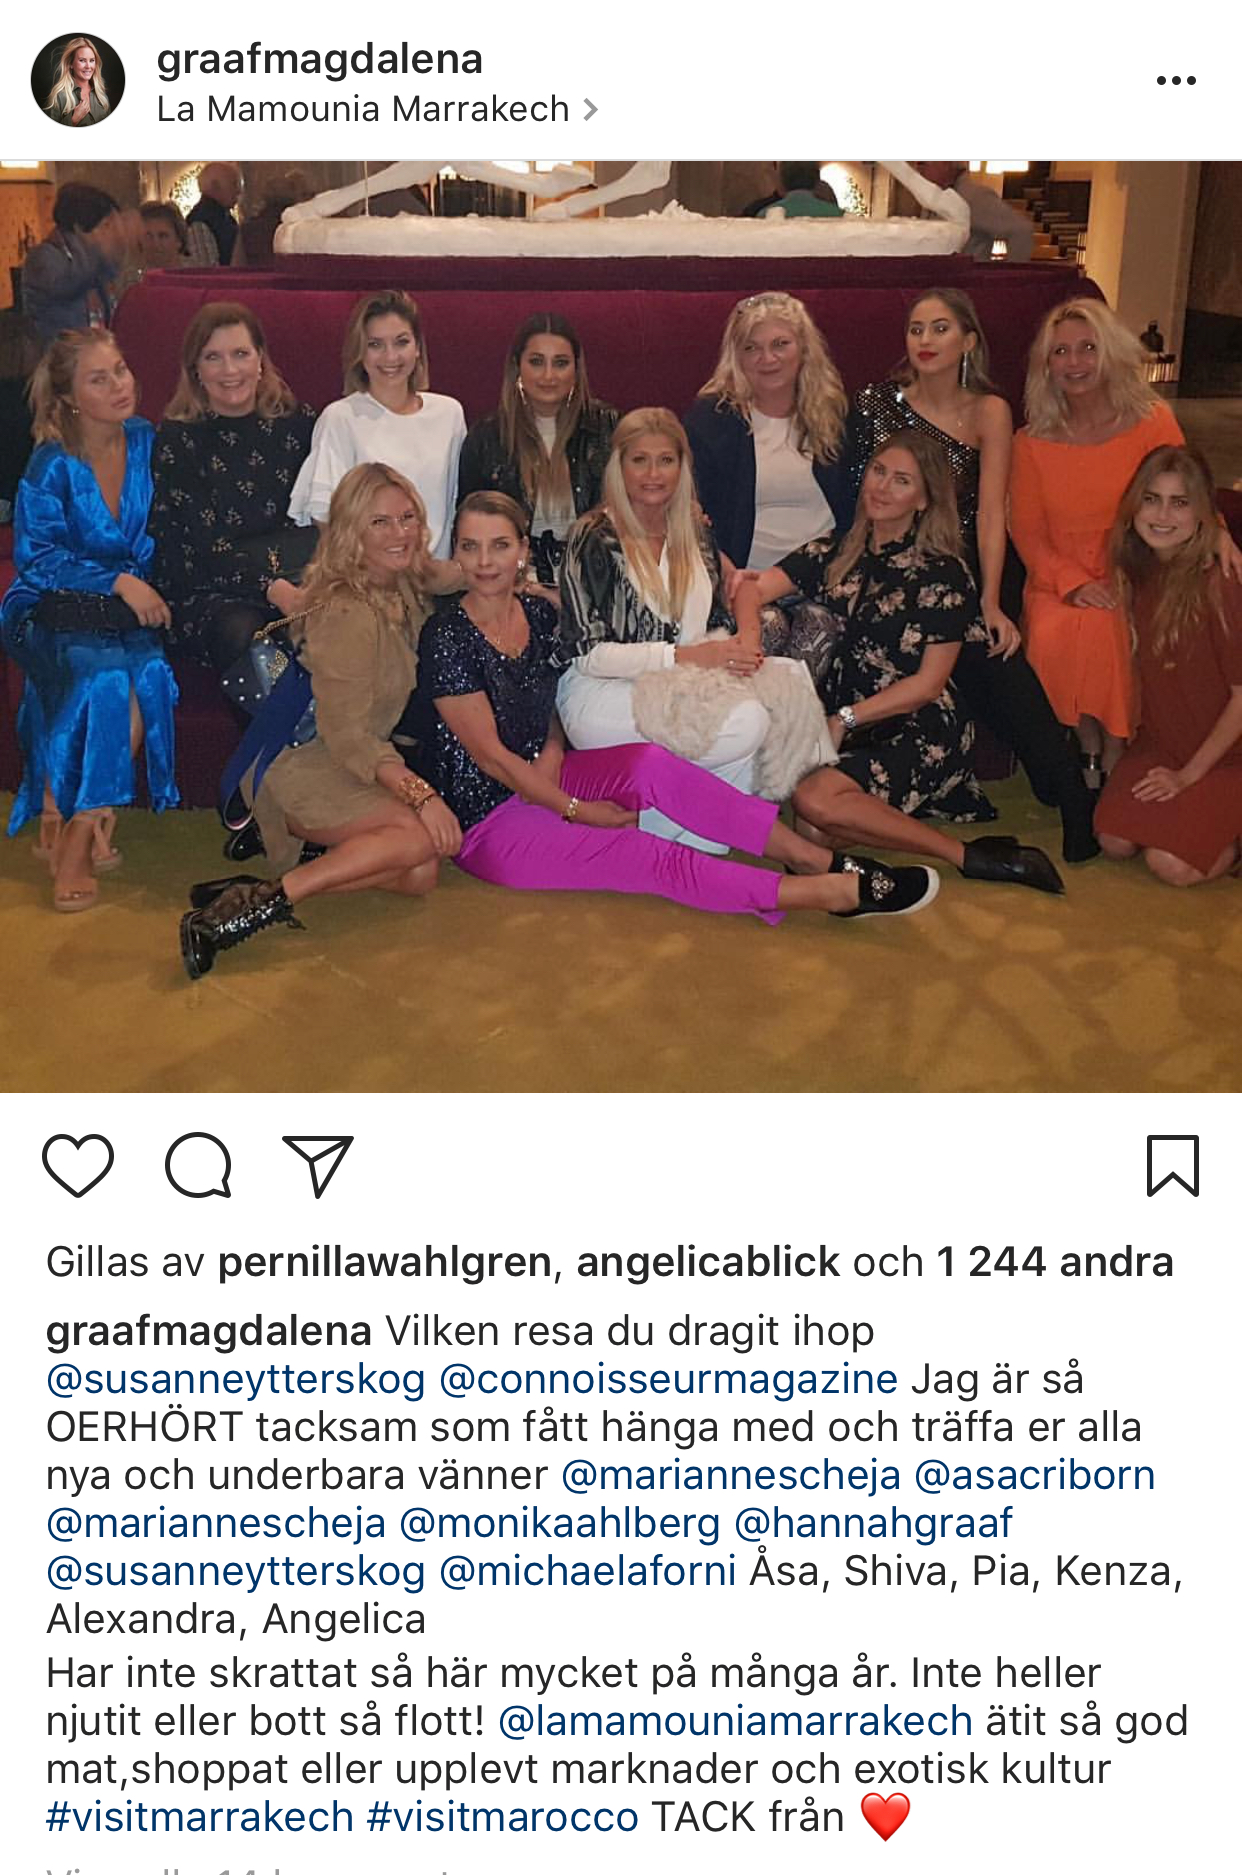The width and height of the screenshot is (1242, 1875).
Task: Open @connoisseurmagazine mention
Action: [x=669, y=1380]
